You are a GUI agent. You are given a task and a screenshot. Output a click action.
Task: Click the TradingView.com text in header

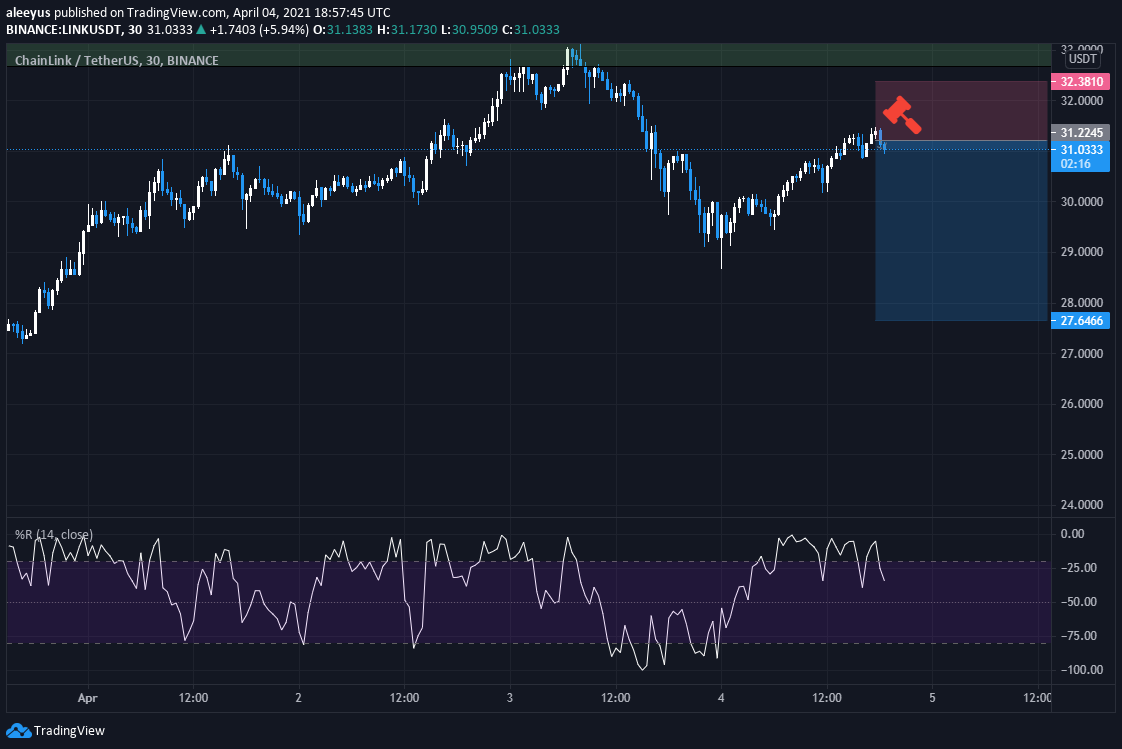tap(177, 12)
